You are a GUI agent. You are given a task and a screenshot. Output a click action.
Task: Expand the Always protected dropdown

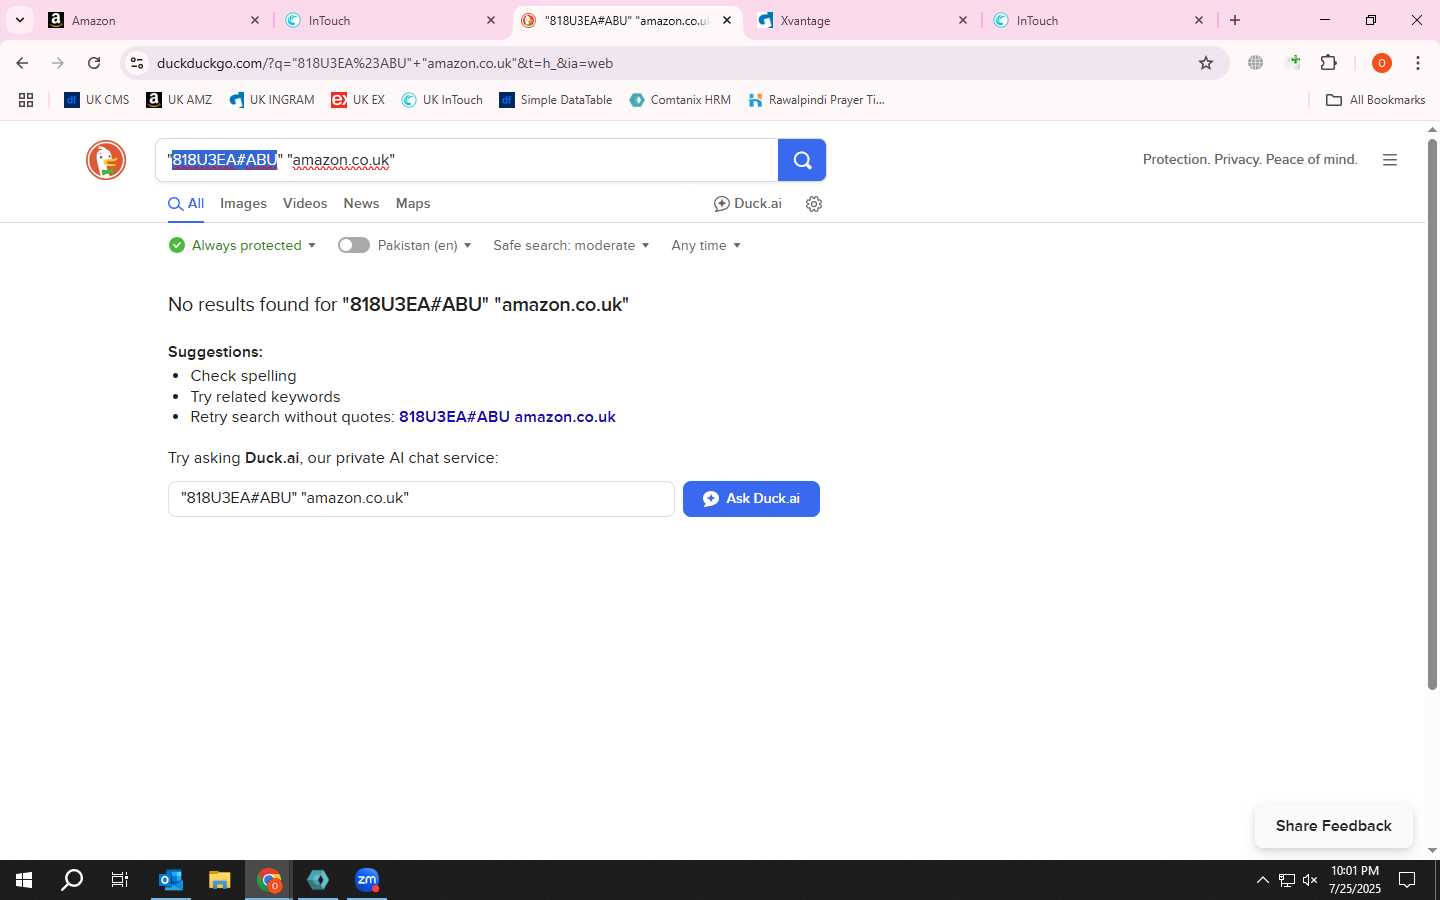(x=243, y=245)
